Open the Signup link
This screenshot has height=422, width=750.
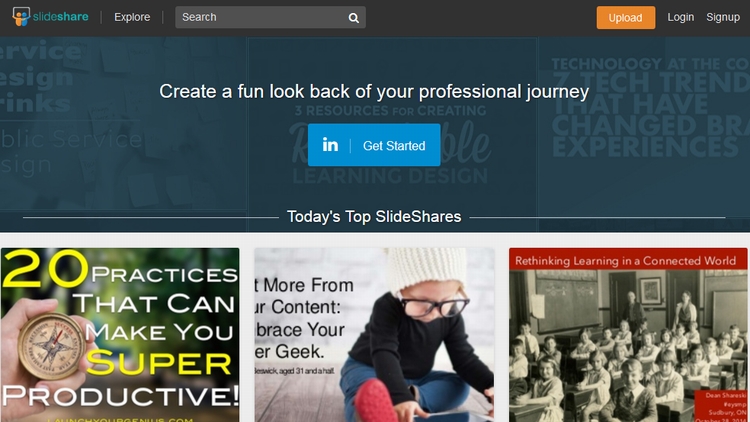(x=723, y=17)
